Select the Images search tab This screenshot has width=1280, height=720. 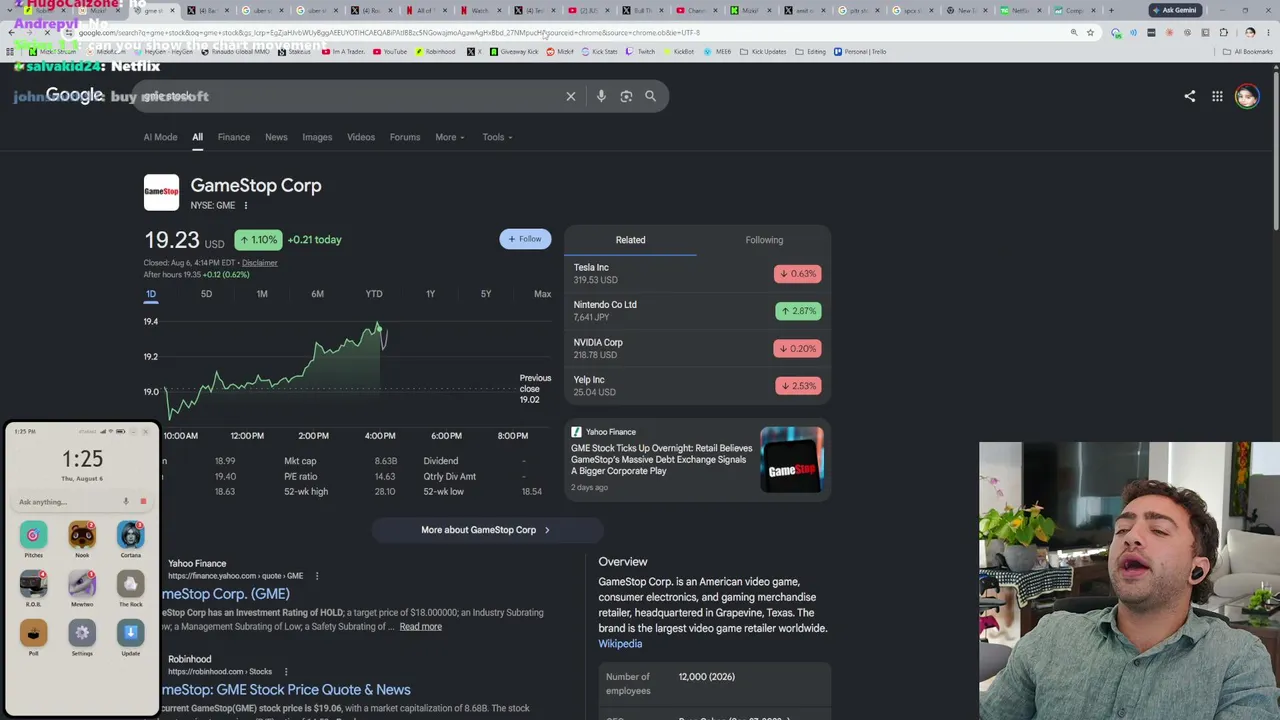point(317,137)
